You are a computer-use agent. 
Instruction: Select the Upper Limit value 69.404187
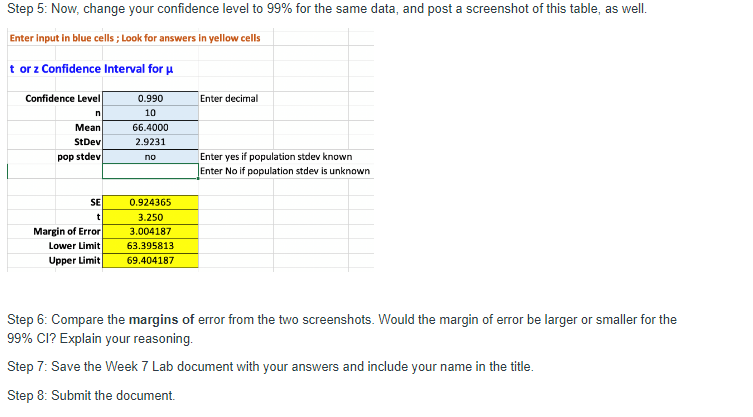point(150,260)
